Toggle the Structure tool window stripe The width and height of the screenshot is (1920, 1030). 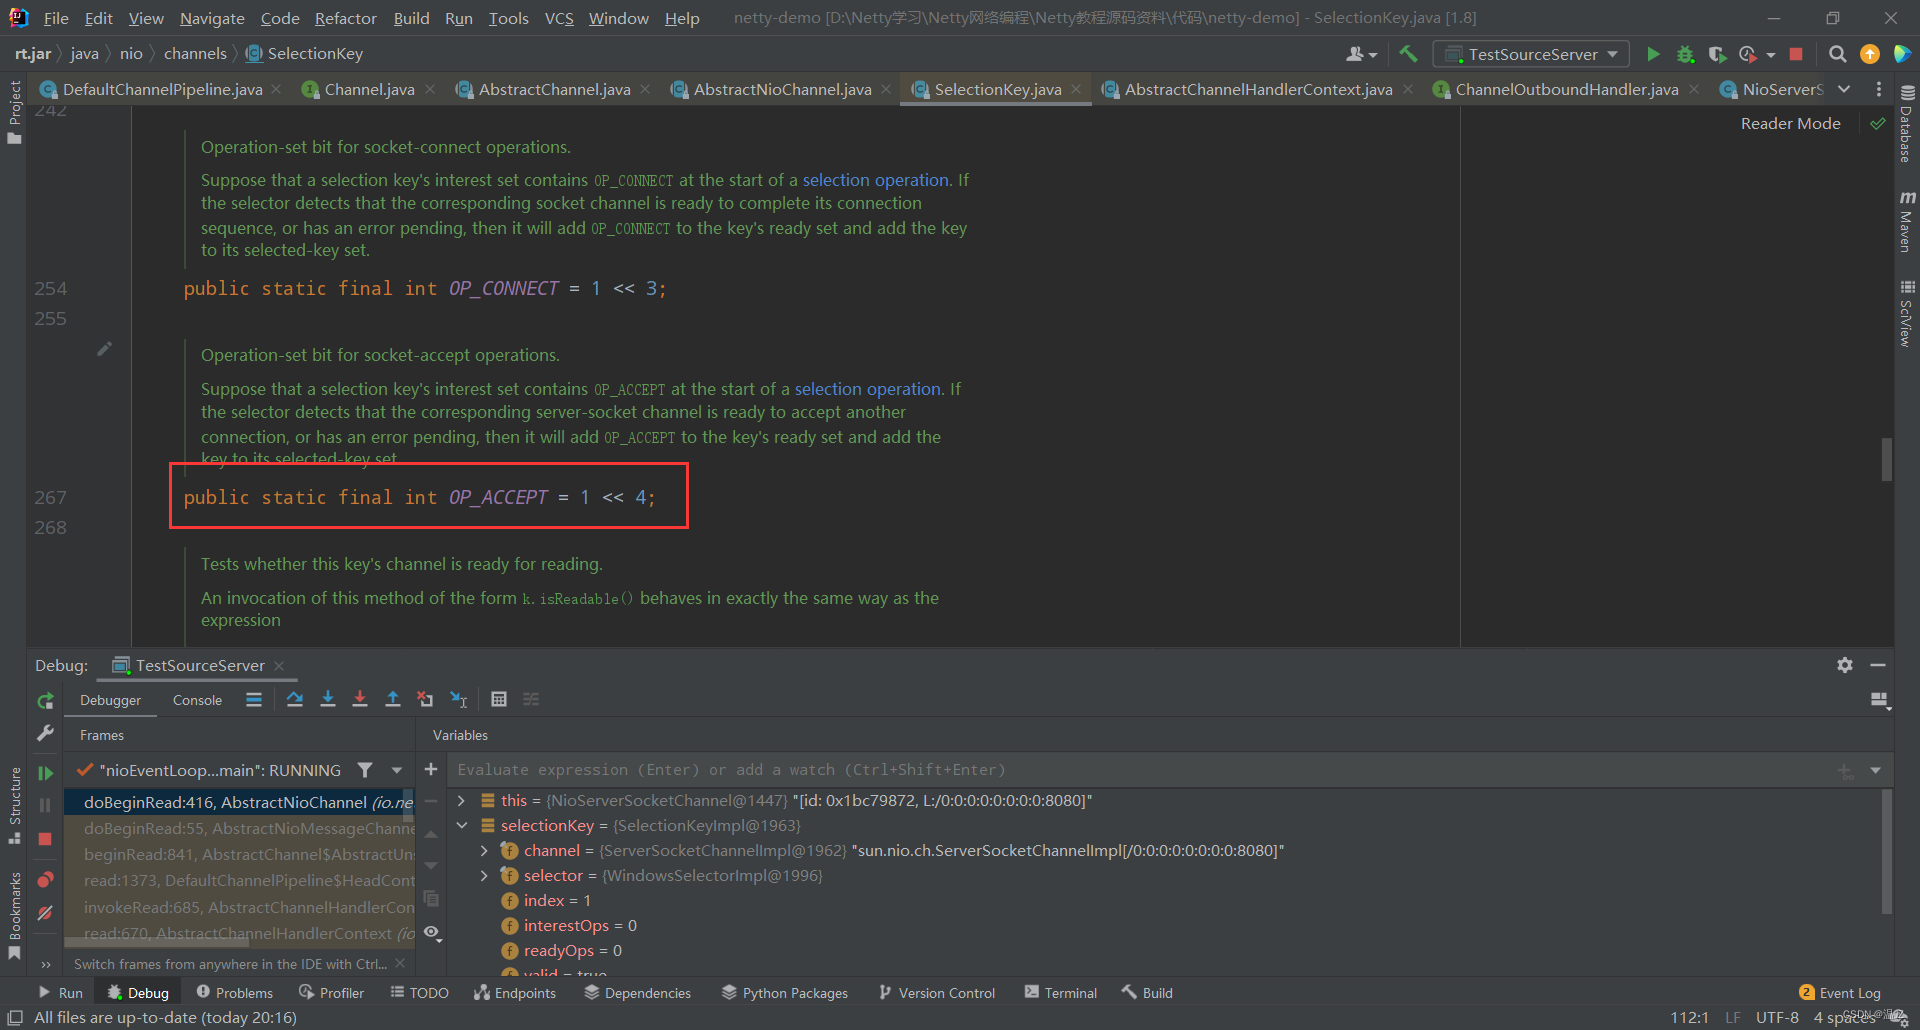point(14,805)
